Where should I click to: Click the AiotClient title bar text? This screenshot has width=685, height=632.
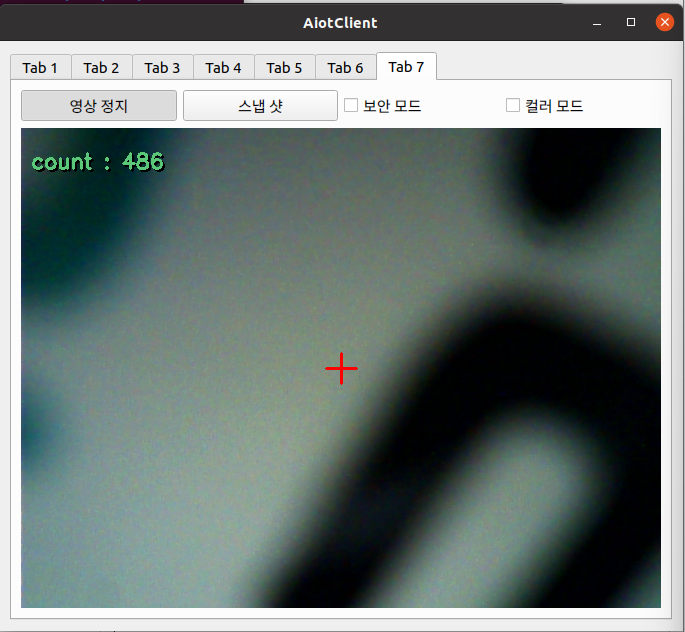pos(340,23)
